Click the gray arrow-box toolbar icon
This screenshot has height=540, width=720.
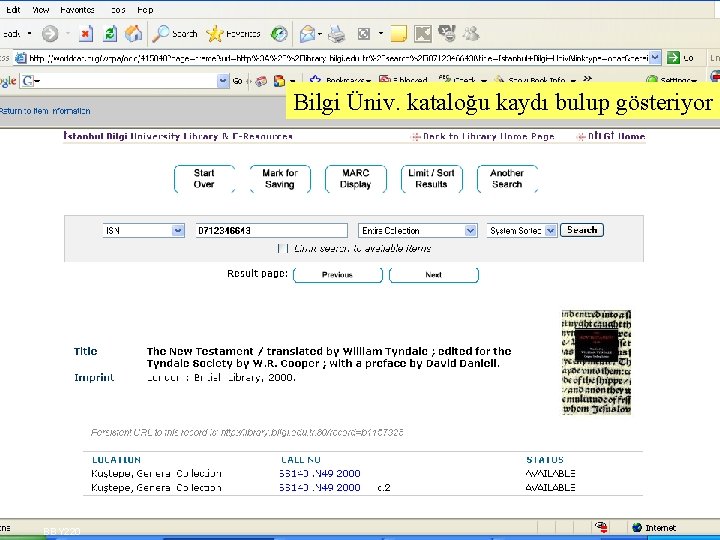click(x=422, y=34)
